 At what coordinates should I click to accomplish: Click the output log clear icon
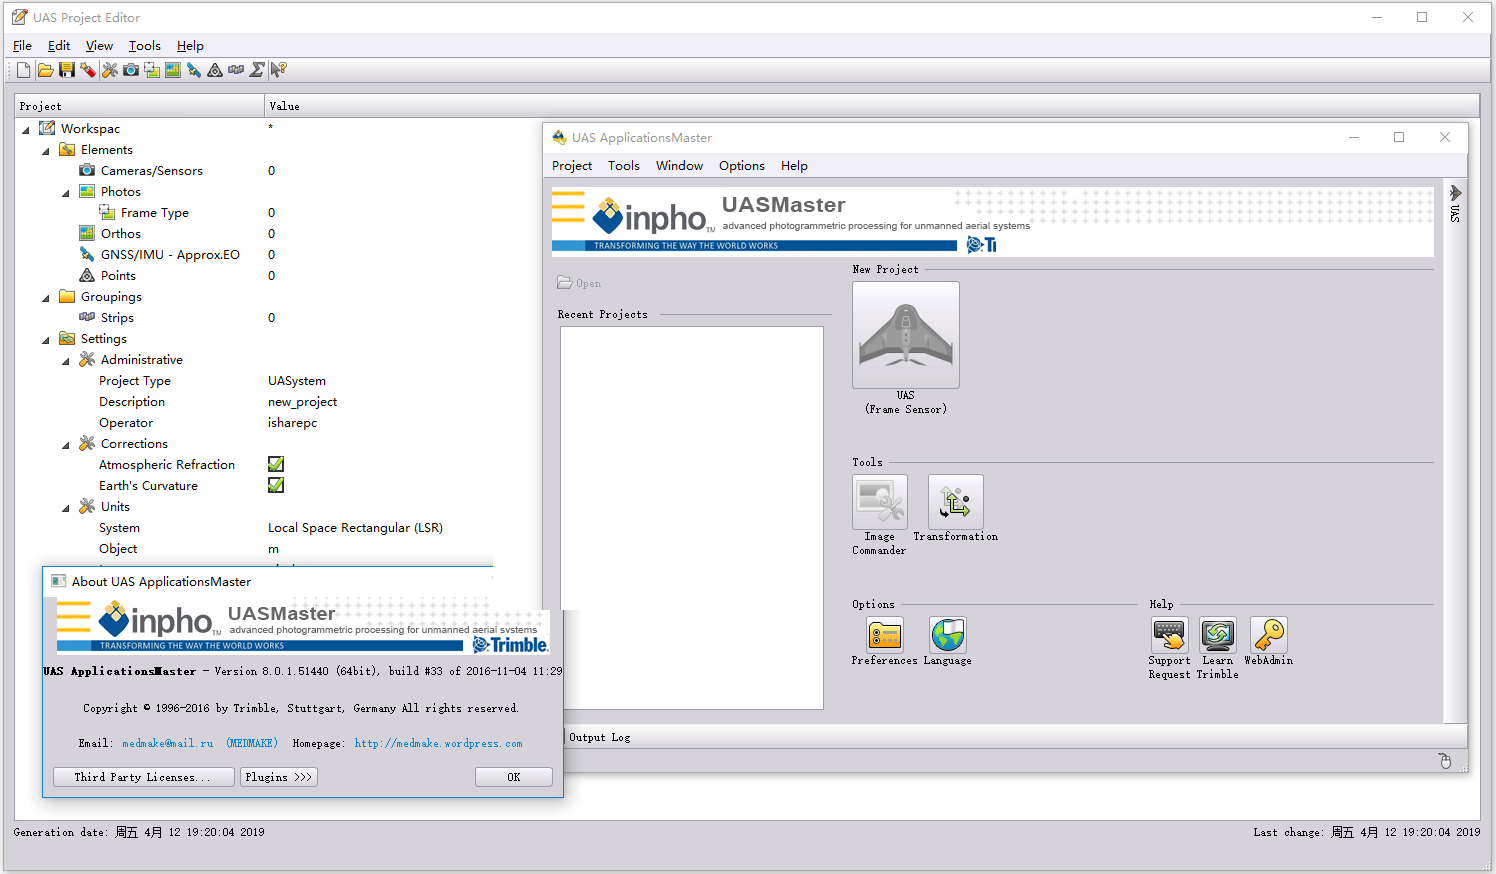[x=1445, y=761]
